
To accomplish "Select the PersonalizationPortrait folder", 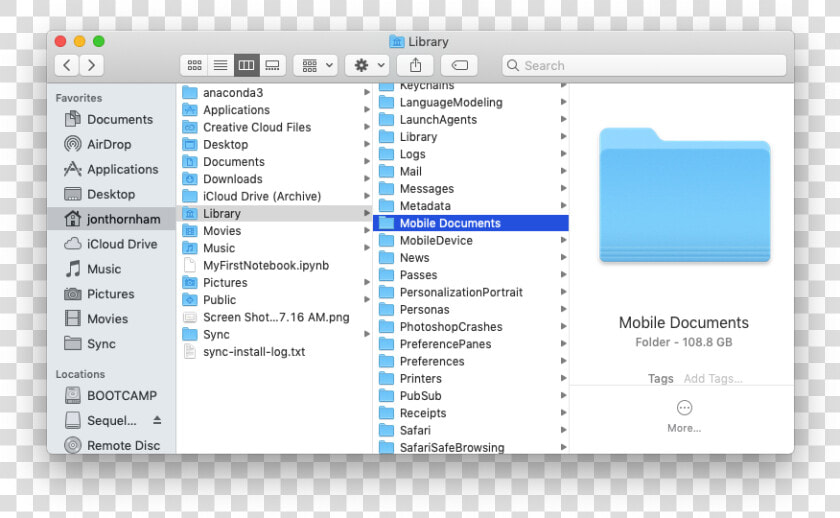I will click(471, 292).
